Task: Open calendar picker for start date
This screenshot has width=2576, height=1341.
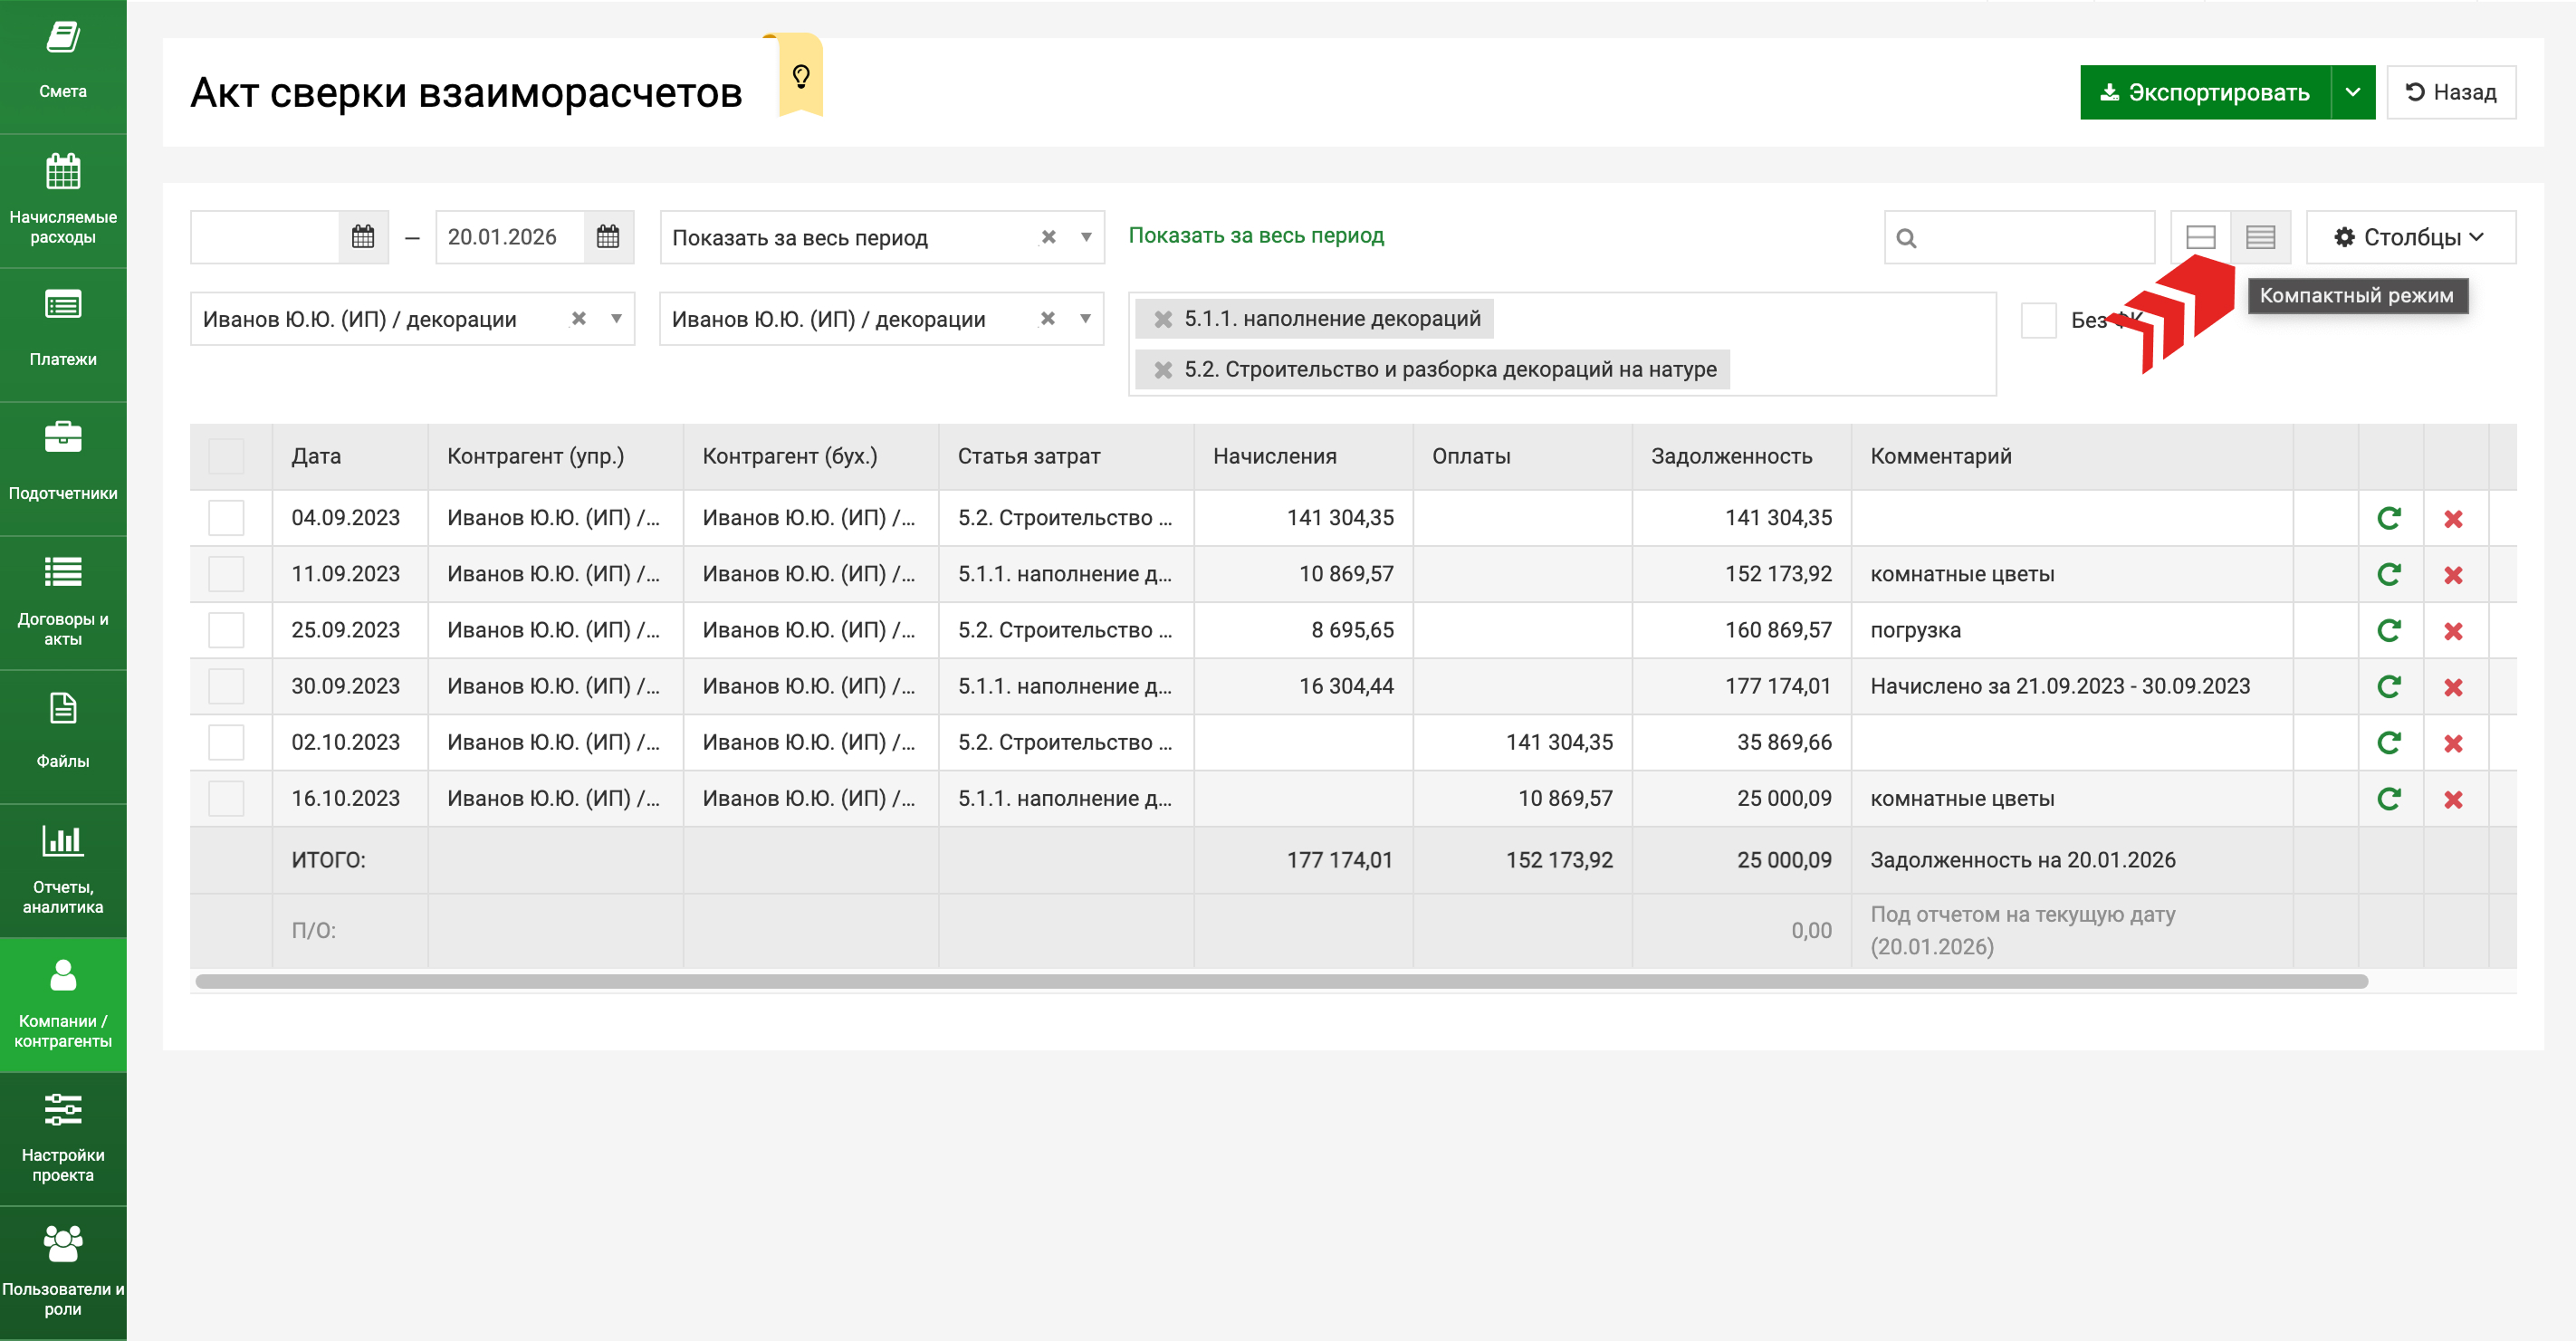Action: tap(363, 237)
